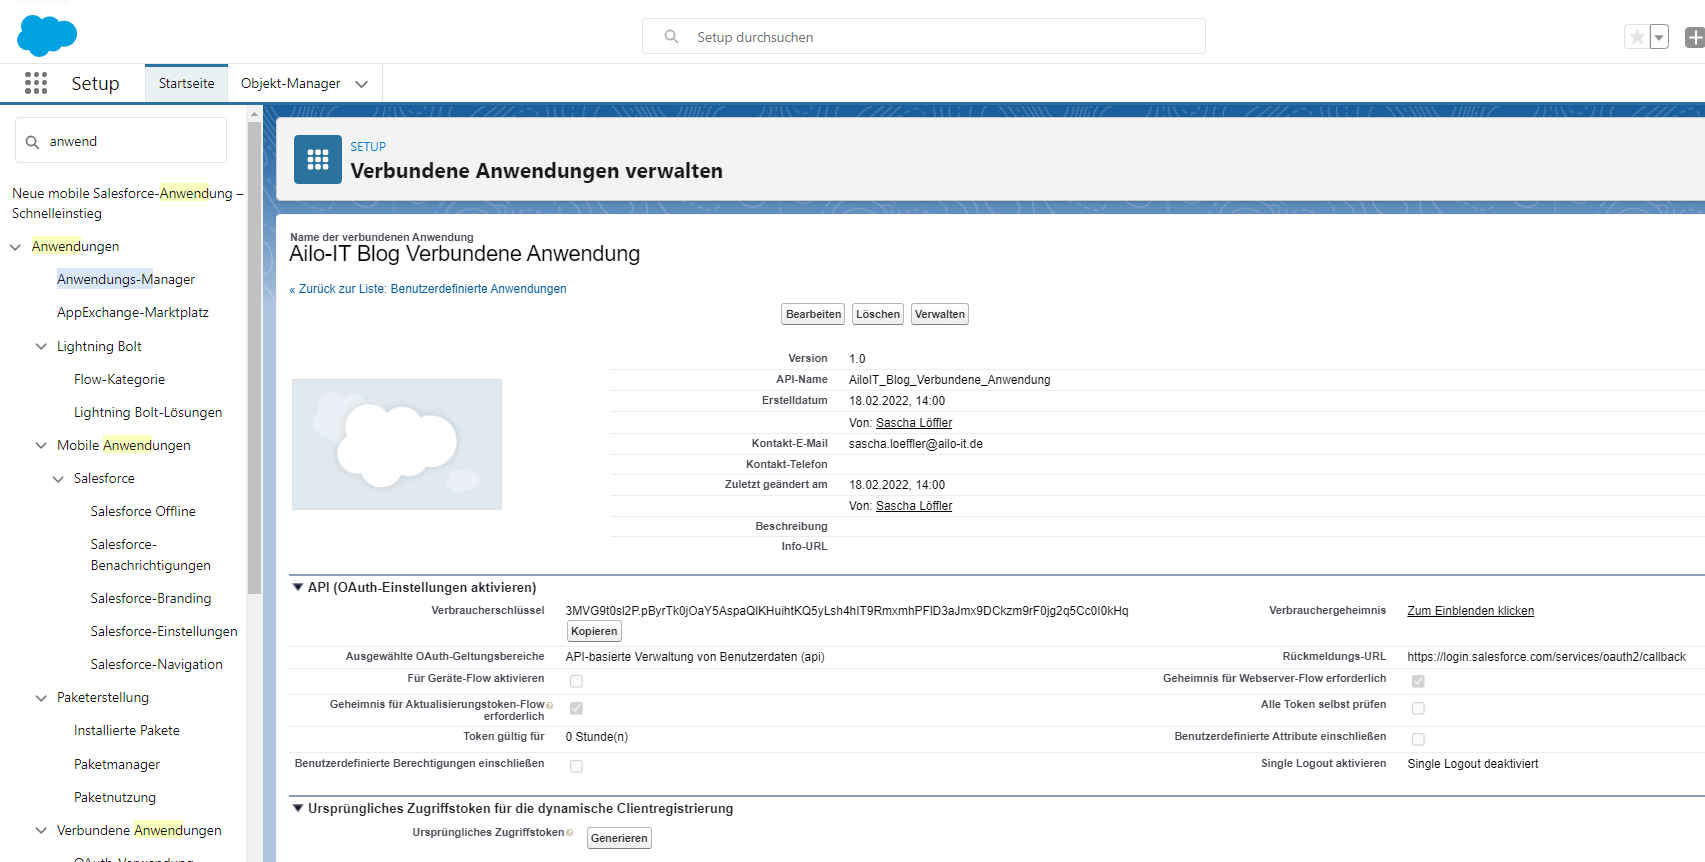Toggle Geheimnis für Aktualisierungstoken-Flow checkbox

tap(576, 708)
